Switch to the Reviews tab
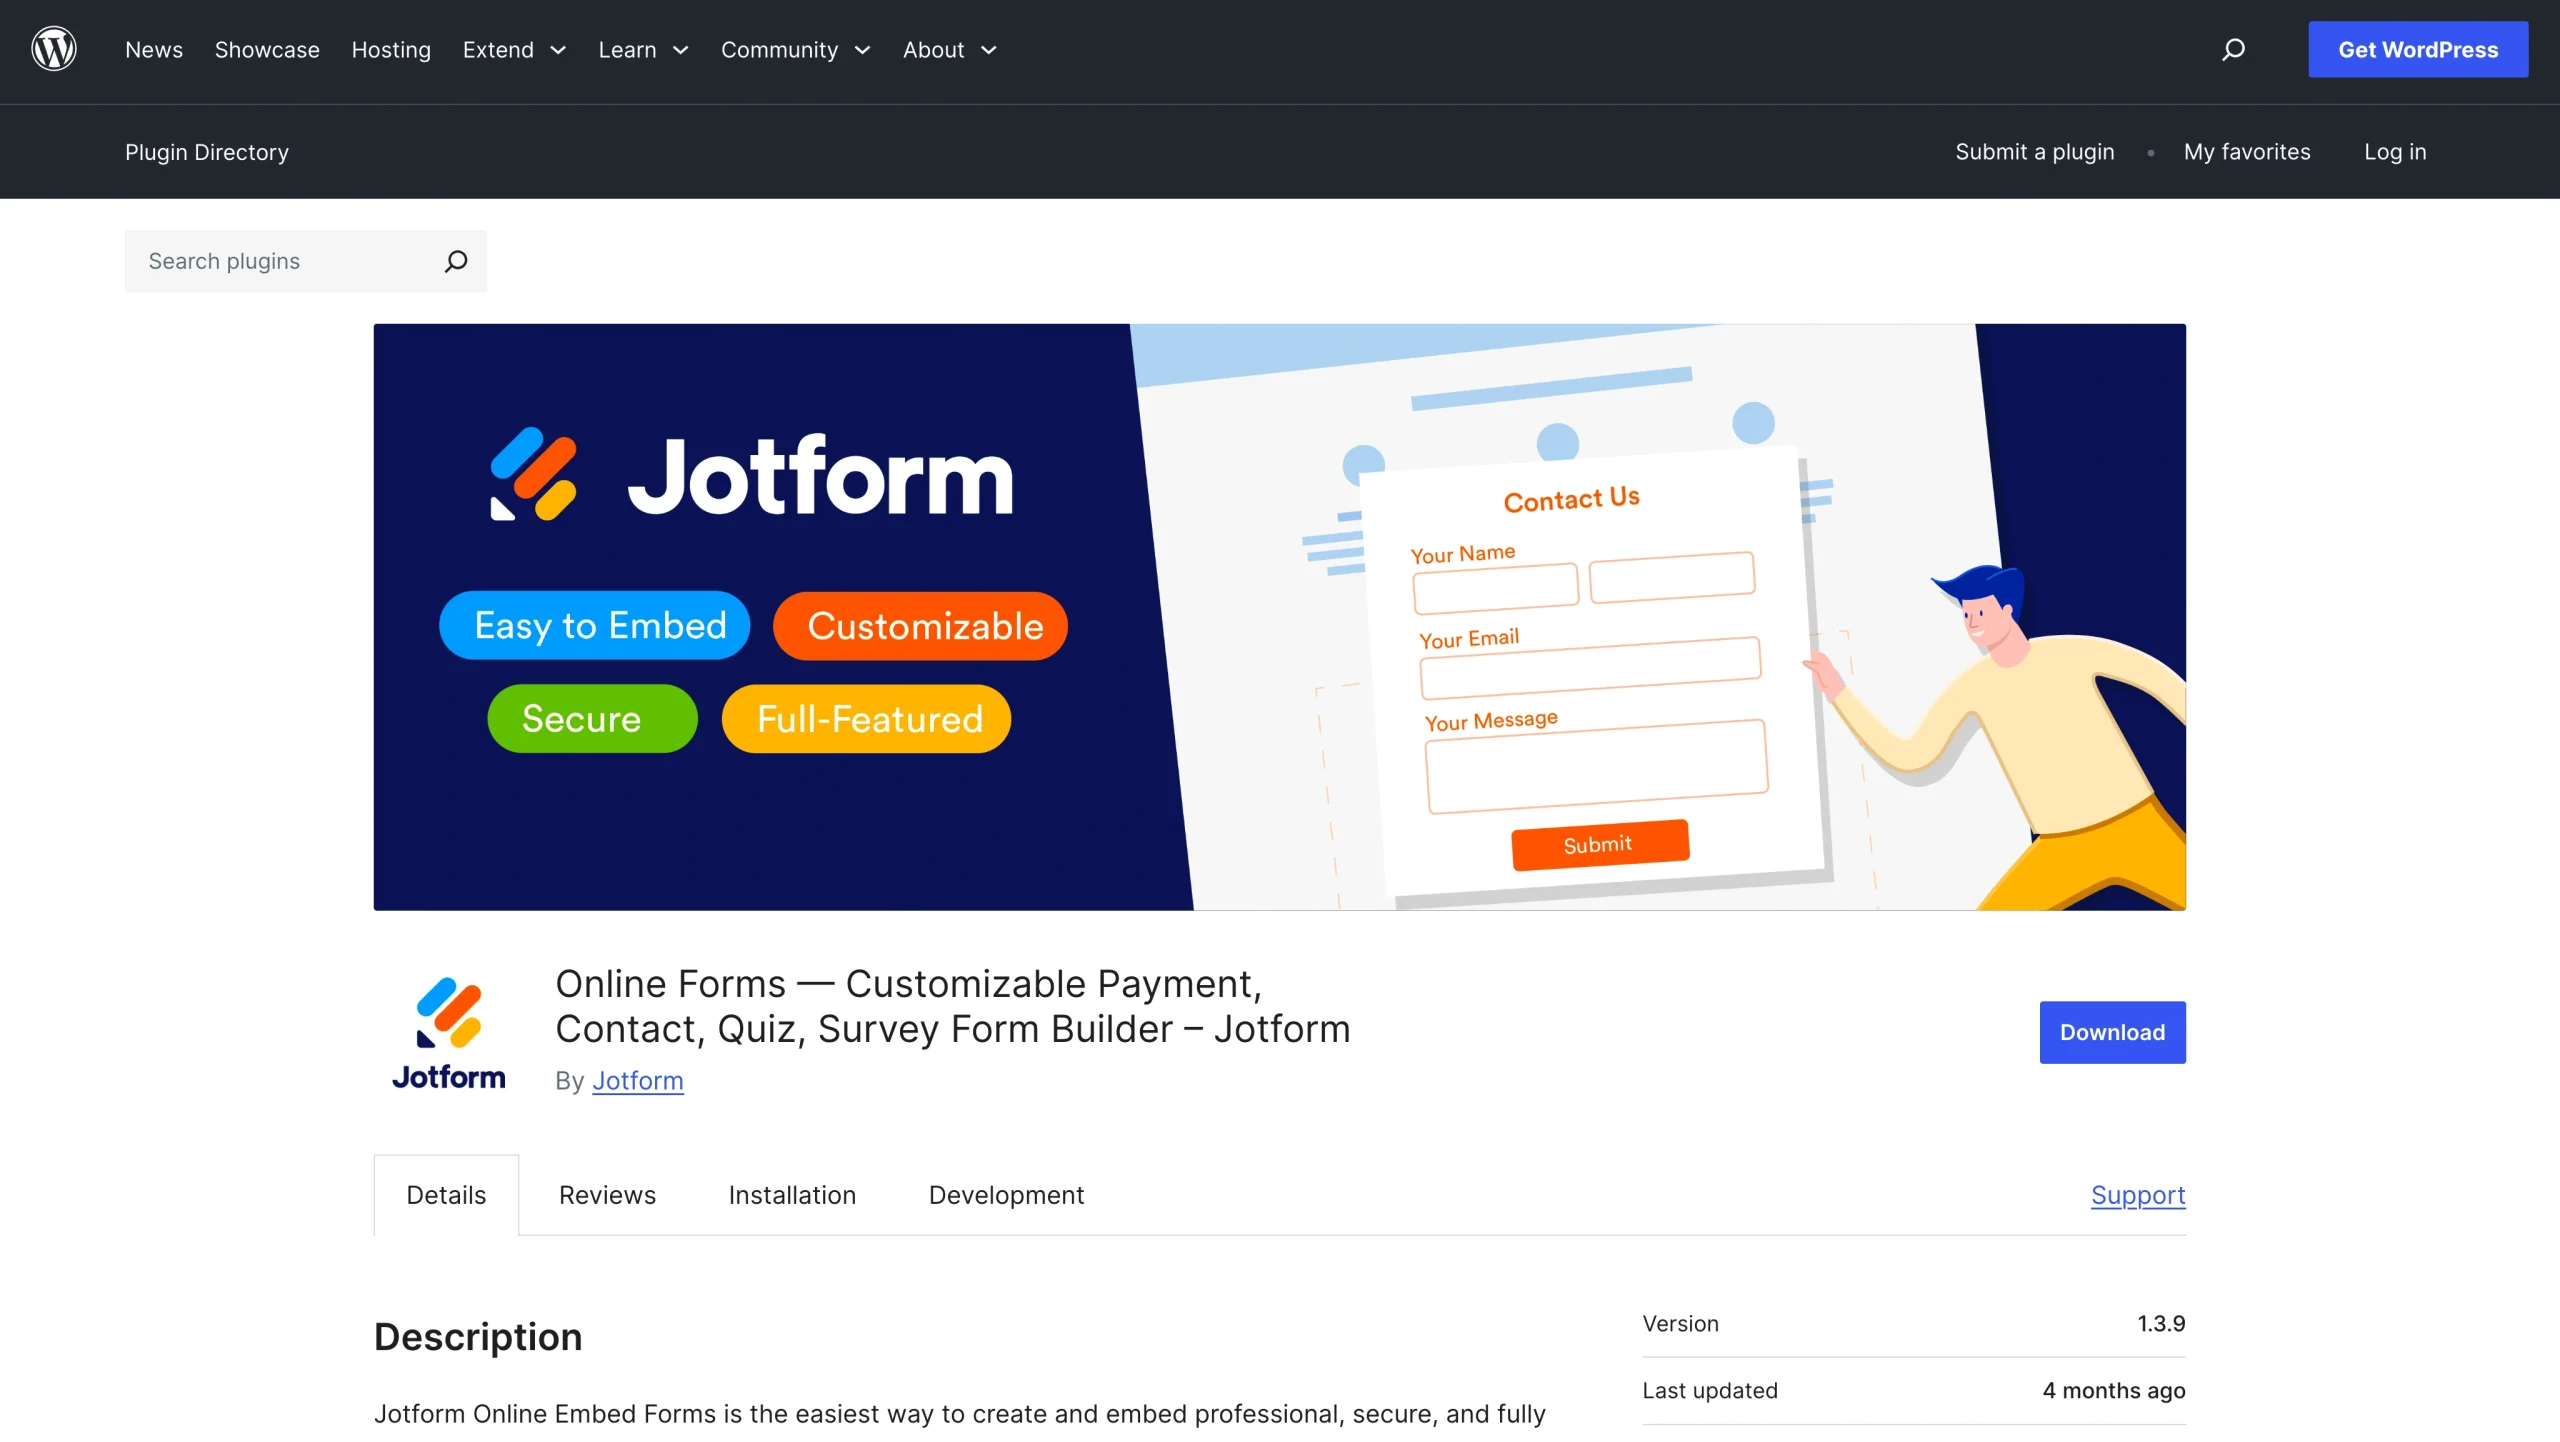The height and width of the screenshot is (1442, 2560). (607, 1195)
